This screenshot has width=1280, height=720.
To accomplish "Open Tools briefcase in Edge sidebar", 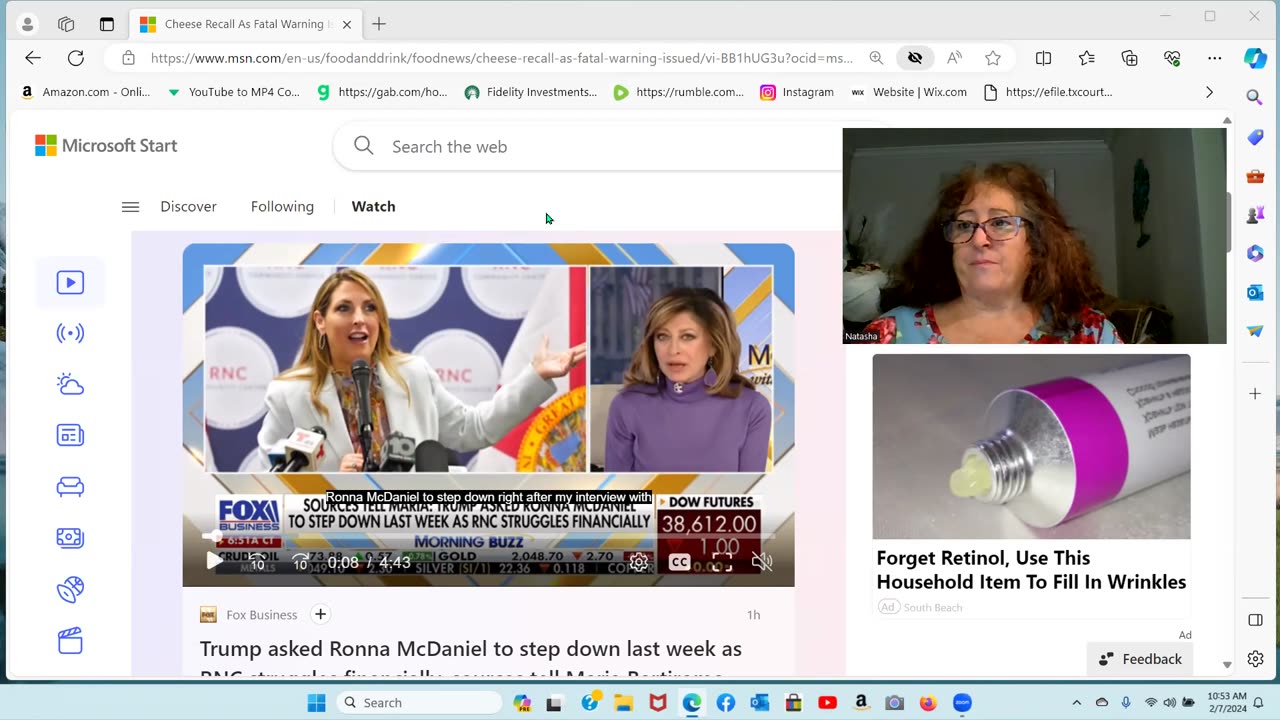I will tap(1255, 177).
